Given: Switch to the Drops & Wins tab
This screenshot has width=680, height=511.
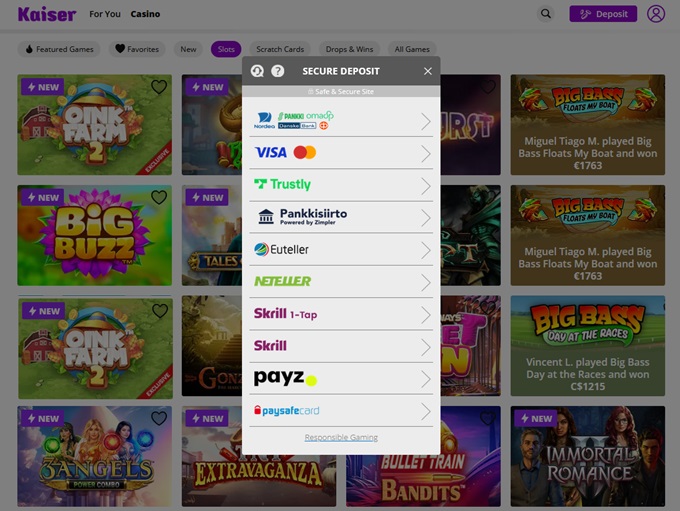Looking at the screenshot, I should (350, 49).
